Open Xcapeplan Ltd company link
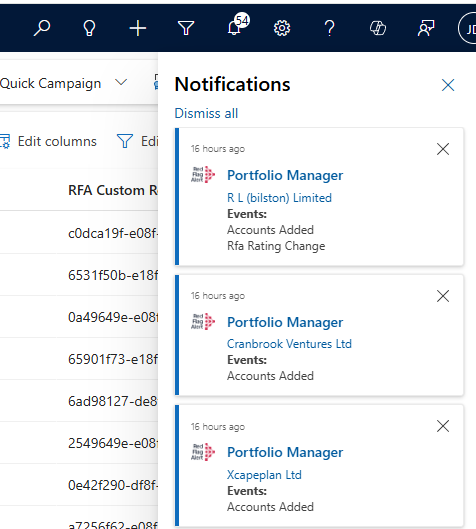This screenshot has height=529, width=476. tap(264, 475)
